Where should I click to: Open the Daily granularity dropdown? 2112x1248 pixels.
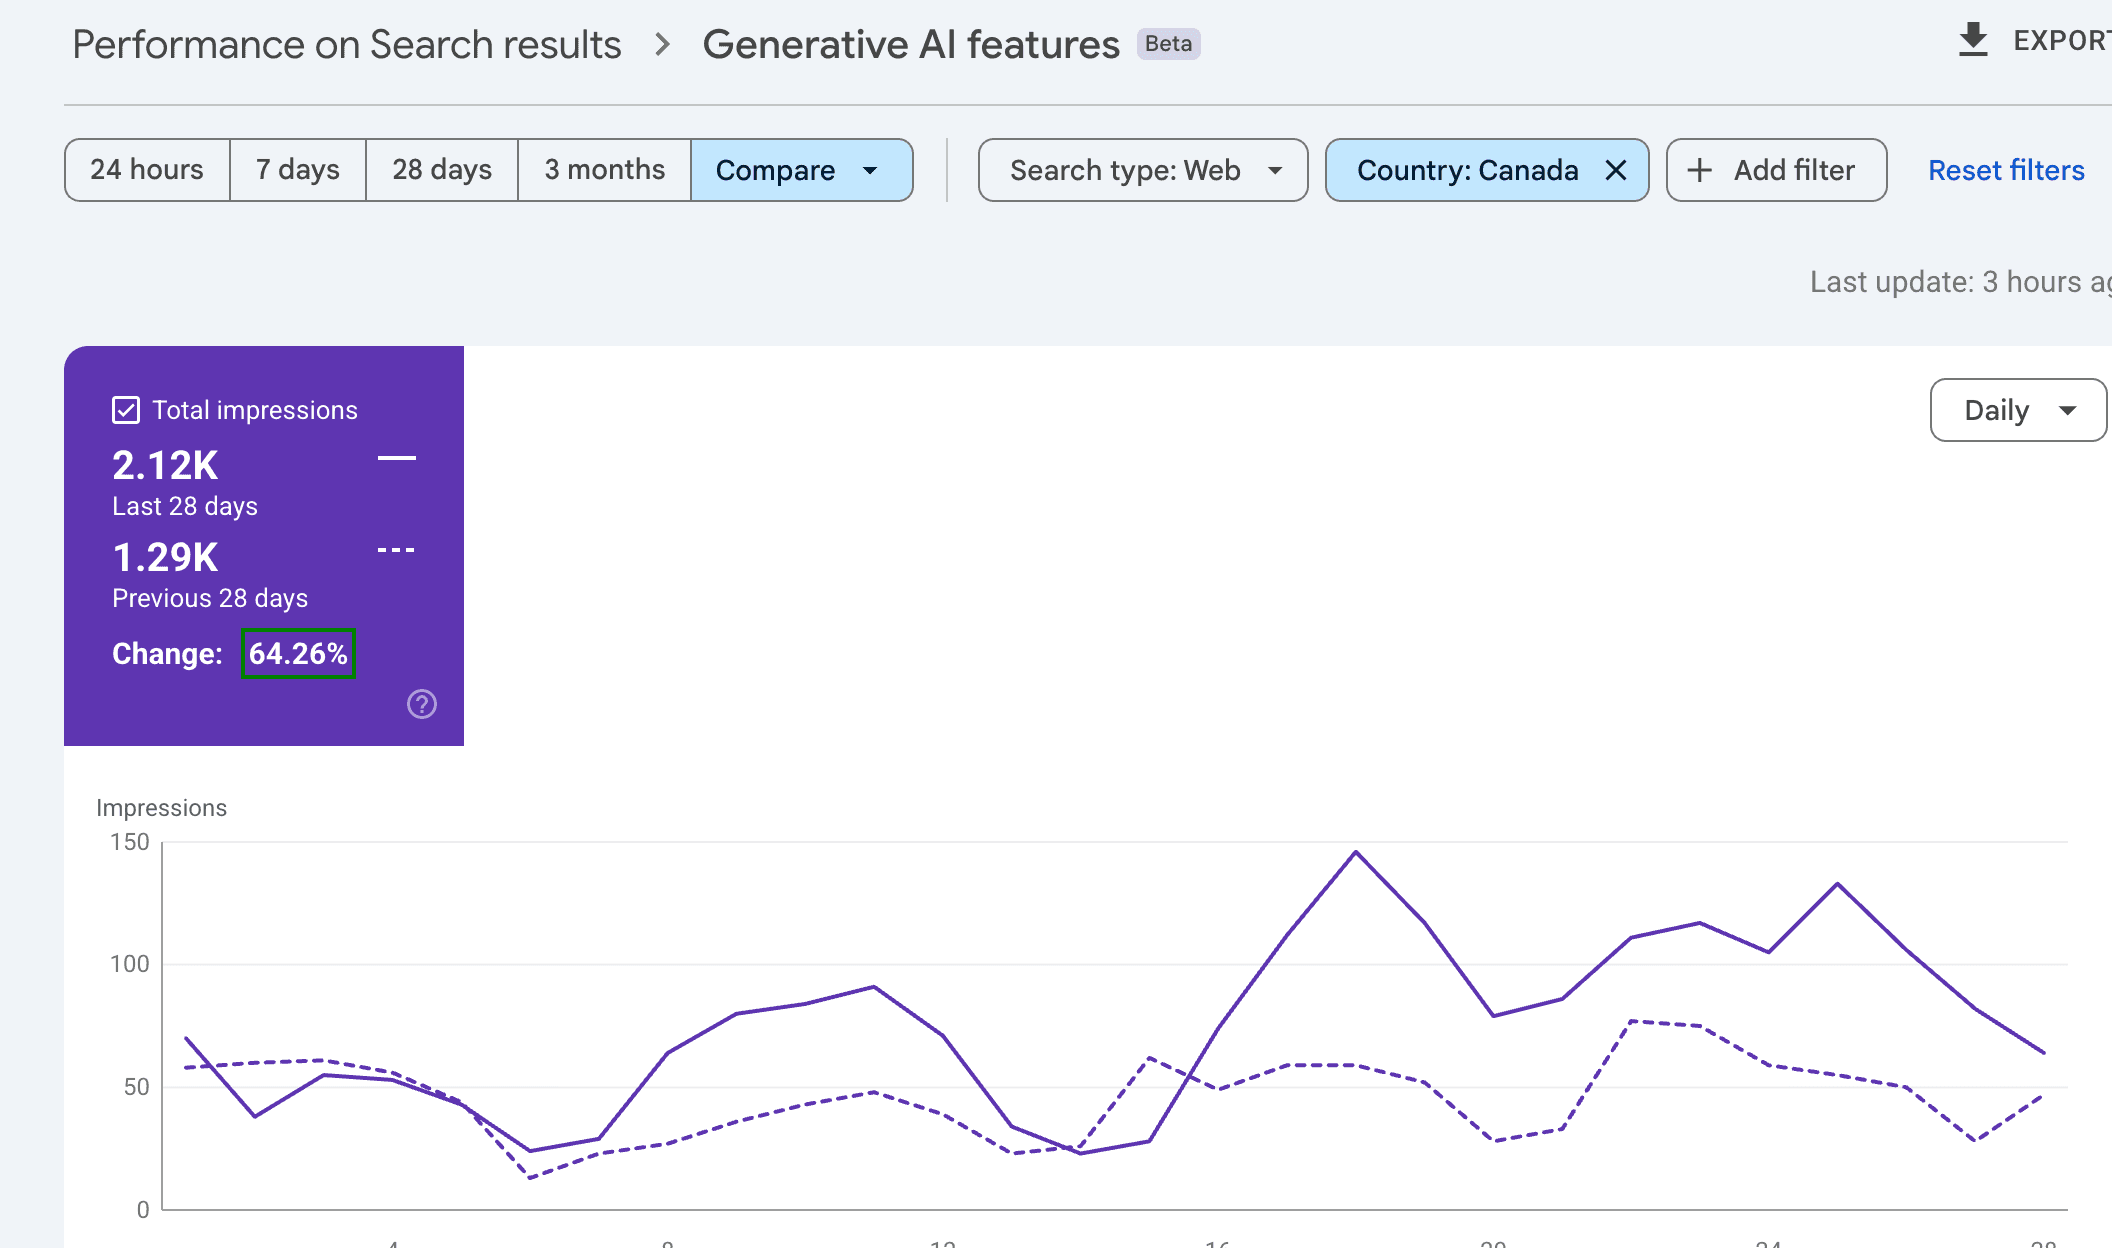(x=2018, y=410)
